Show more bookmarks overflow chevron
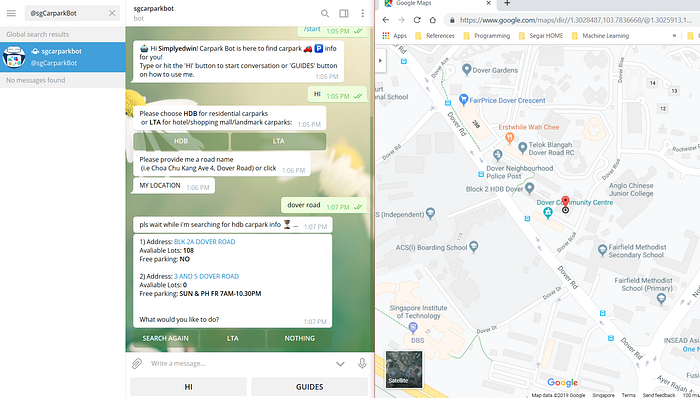The width and height of the screenshot is (700, 398). [675, 36]
